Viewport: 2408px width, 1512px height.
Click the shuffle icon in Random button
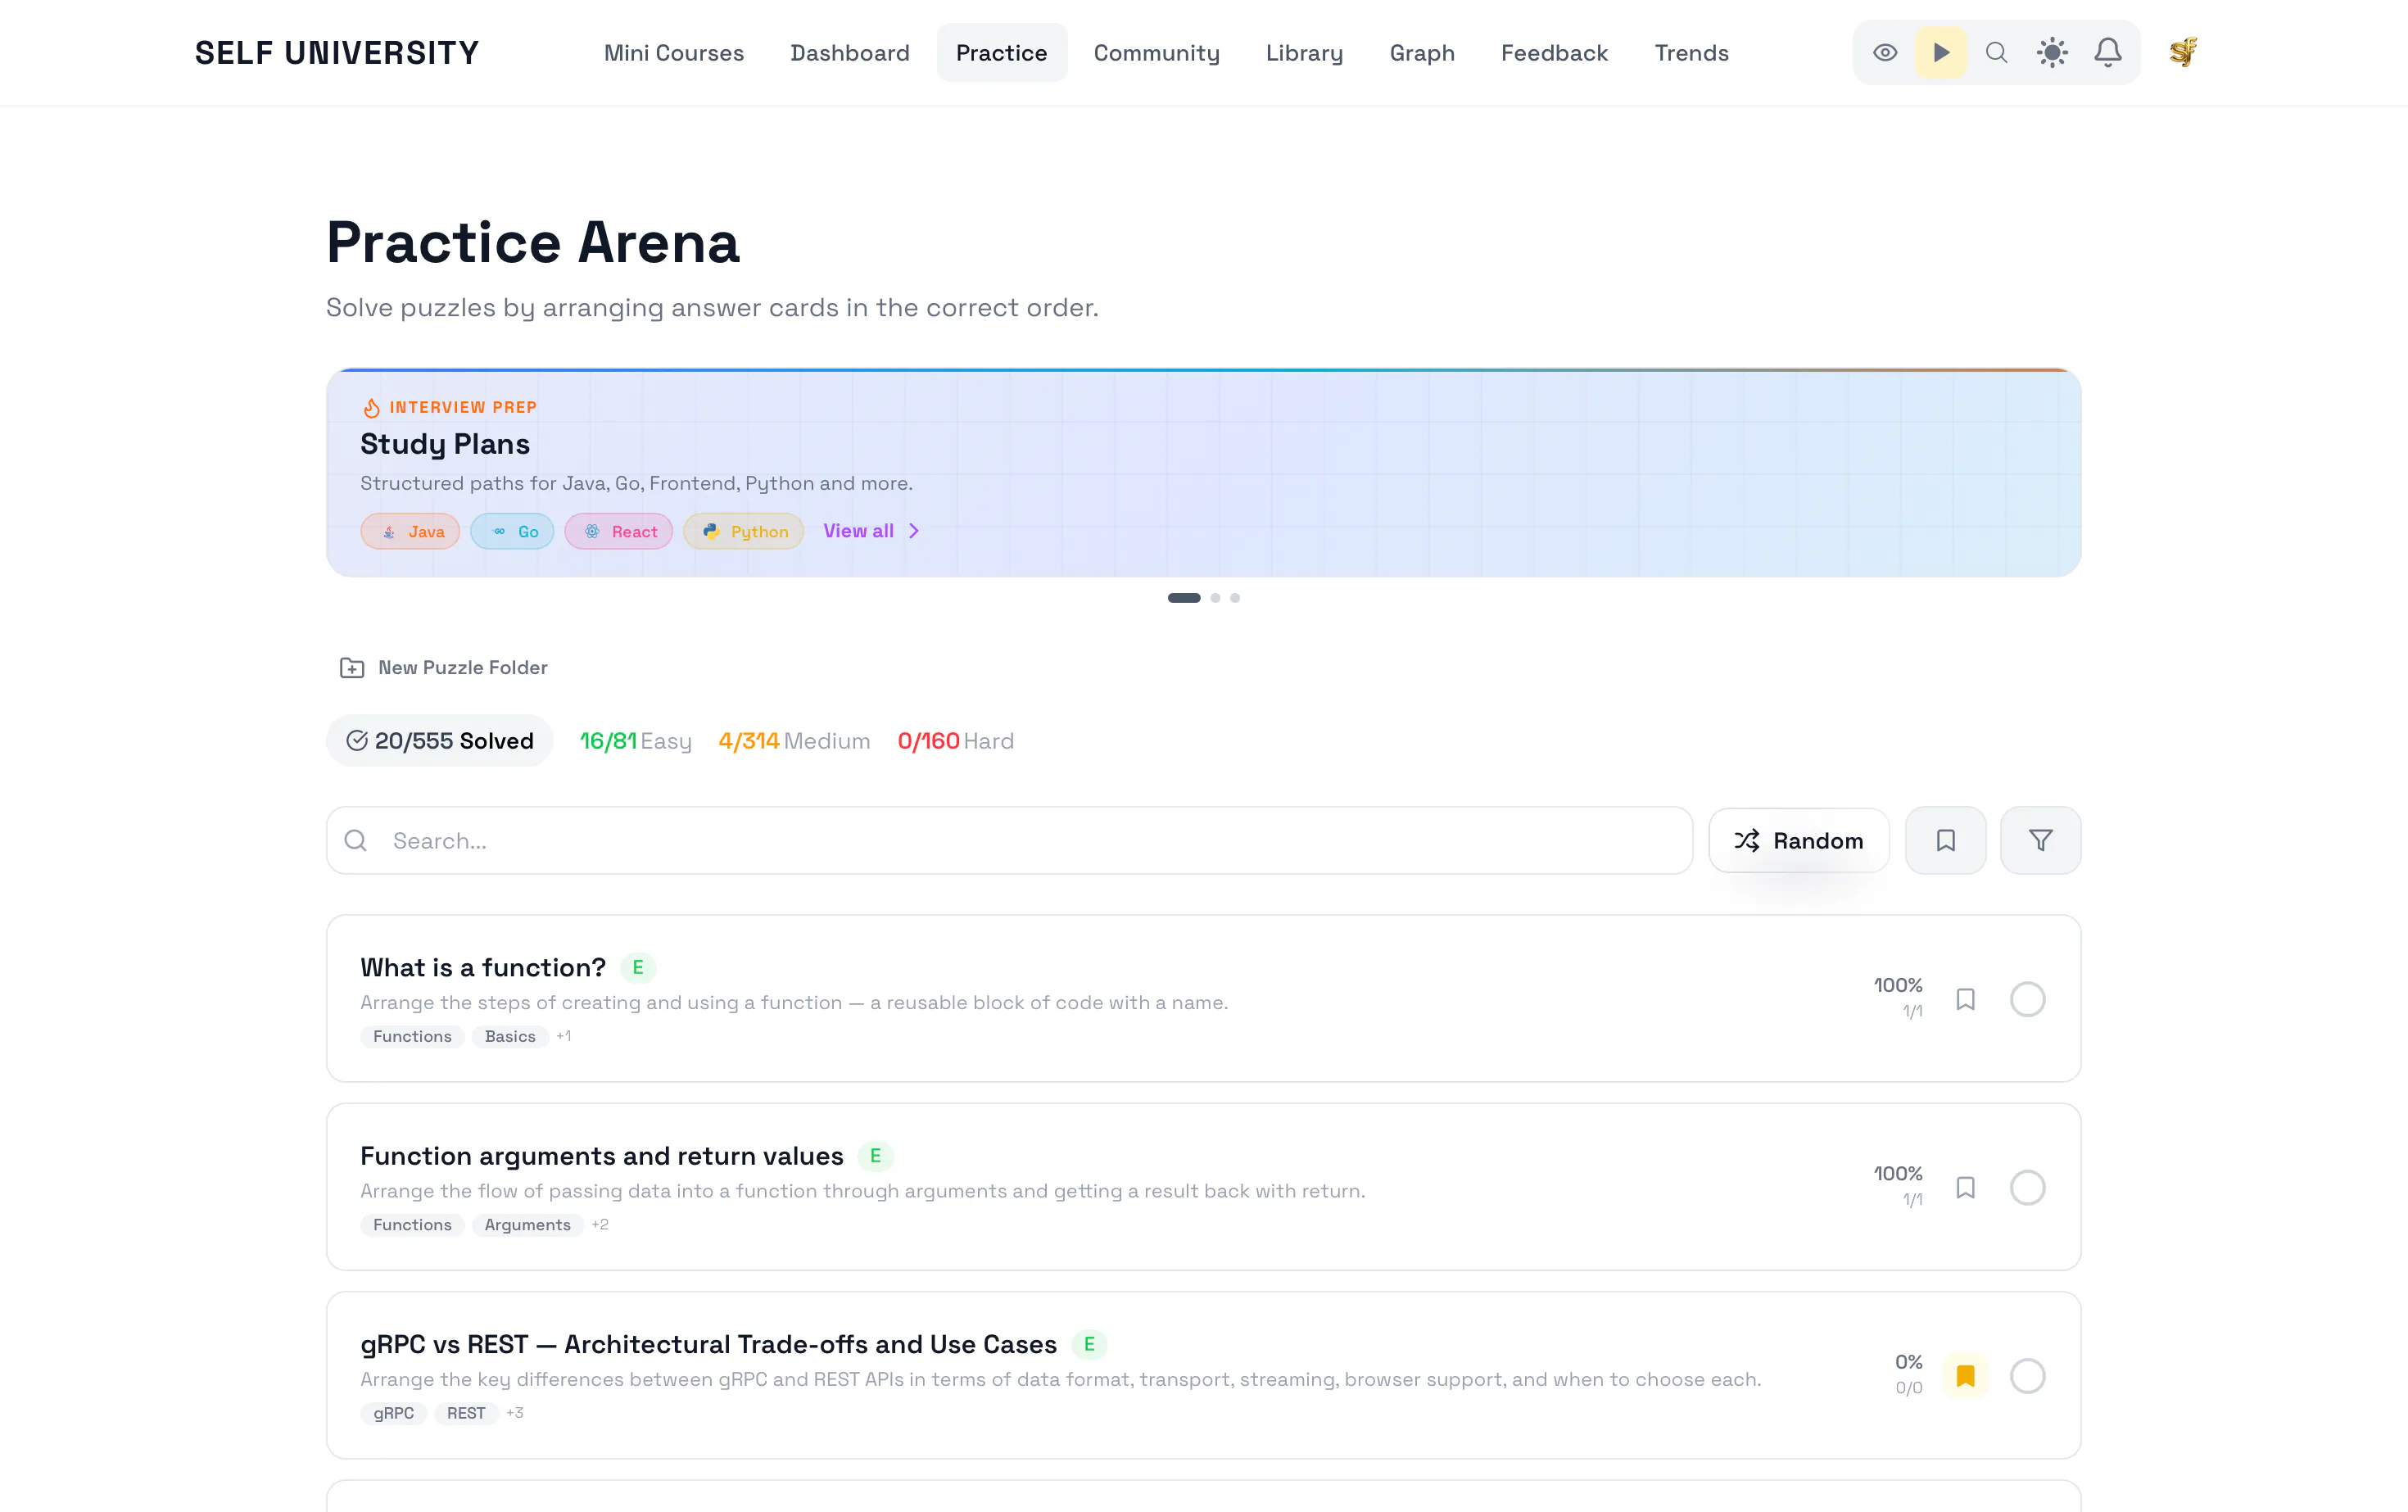point(1746,841)
